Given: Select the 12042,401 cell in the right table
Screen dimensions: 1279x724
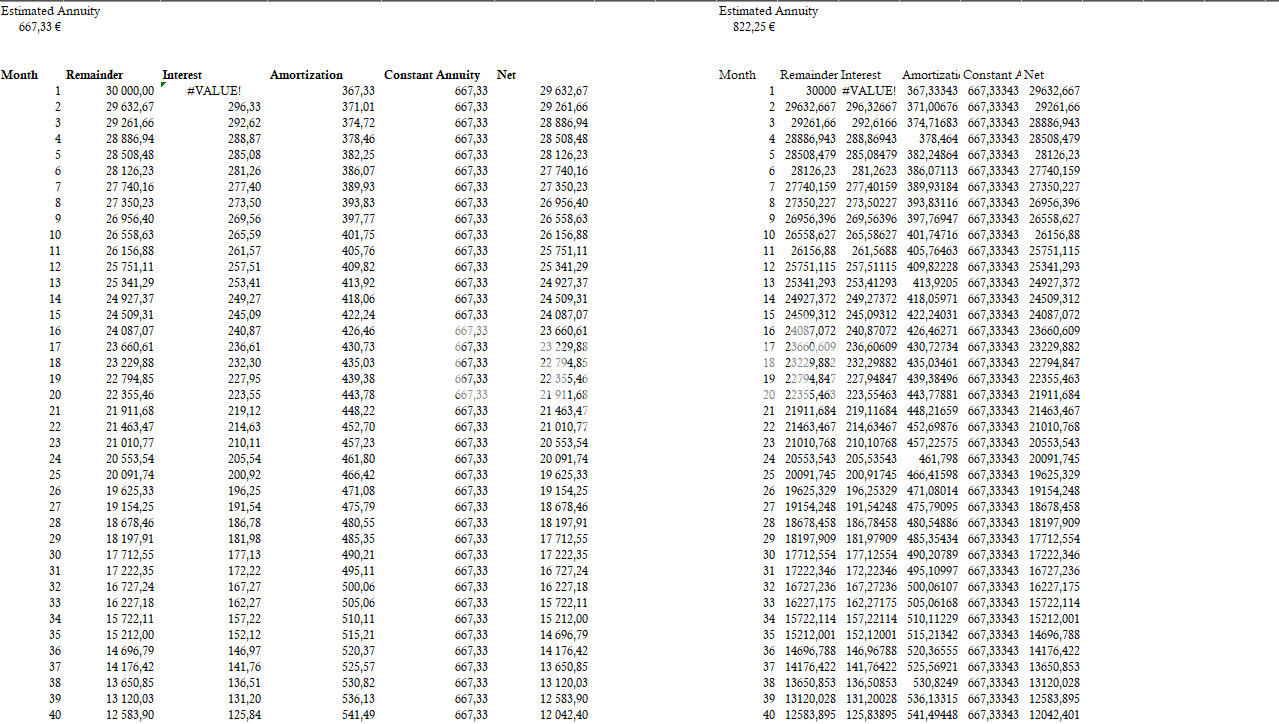Looking at the screenshot, I should (x=1052, y=715).
